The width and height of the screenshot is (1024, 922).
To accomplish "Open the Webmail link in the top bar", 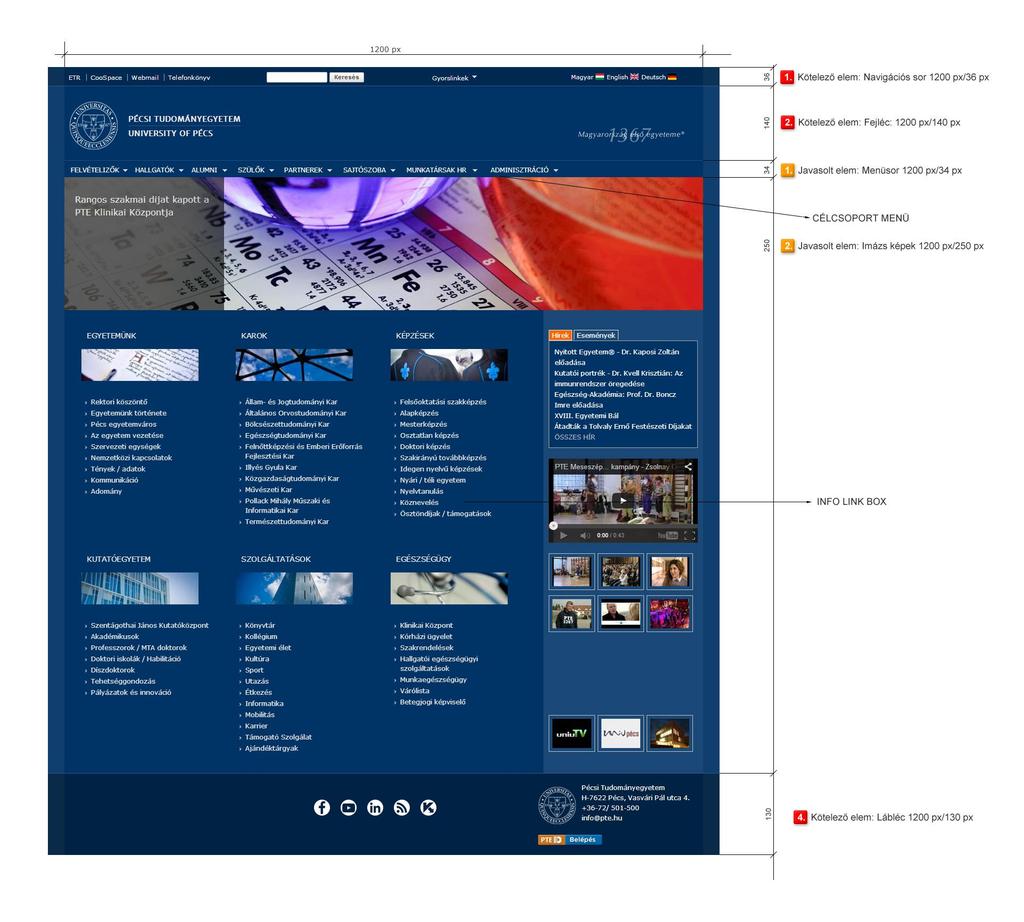I will [145, 78].
